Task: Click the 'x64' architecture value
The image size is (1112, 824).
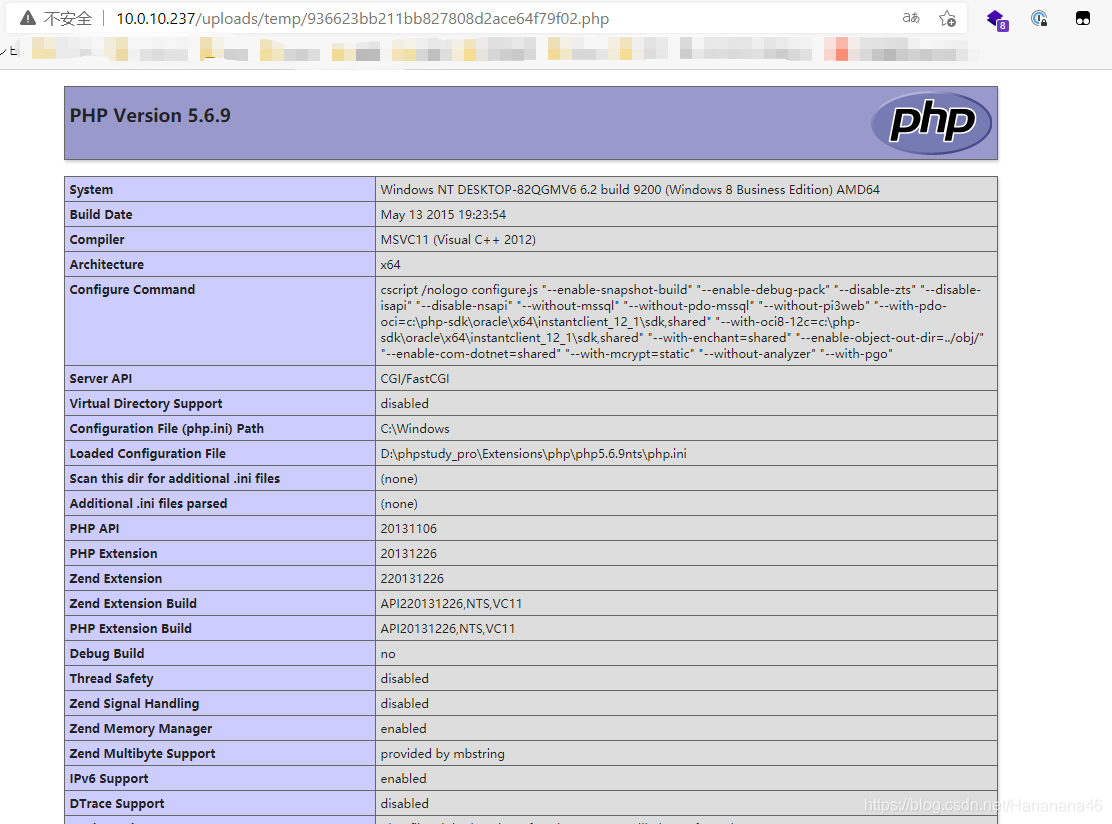Action: click(390, 265)
